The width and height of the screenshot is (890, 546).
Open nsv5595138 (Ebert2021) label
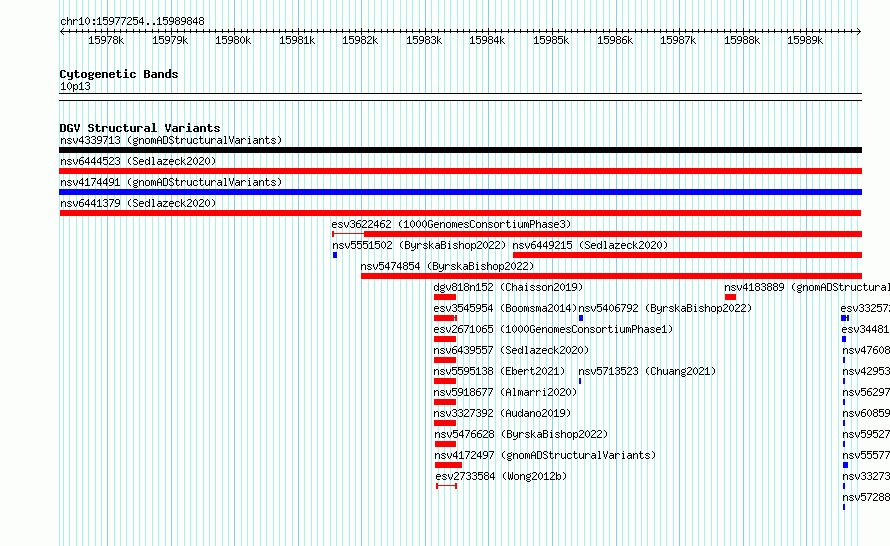pos(499,371)
